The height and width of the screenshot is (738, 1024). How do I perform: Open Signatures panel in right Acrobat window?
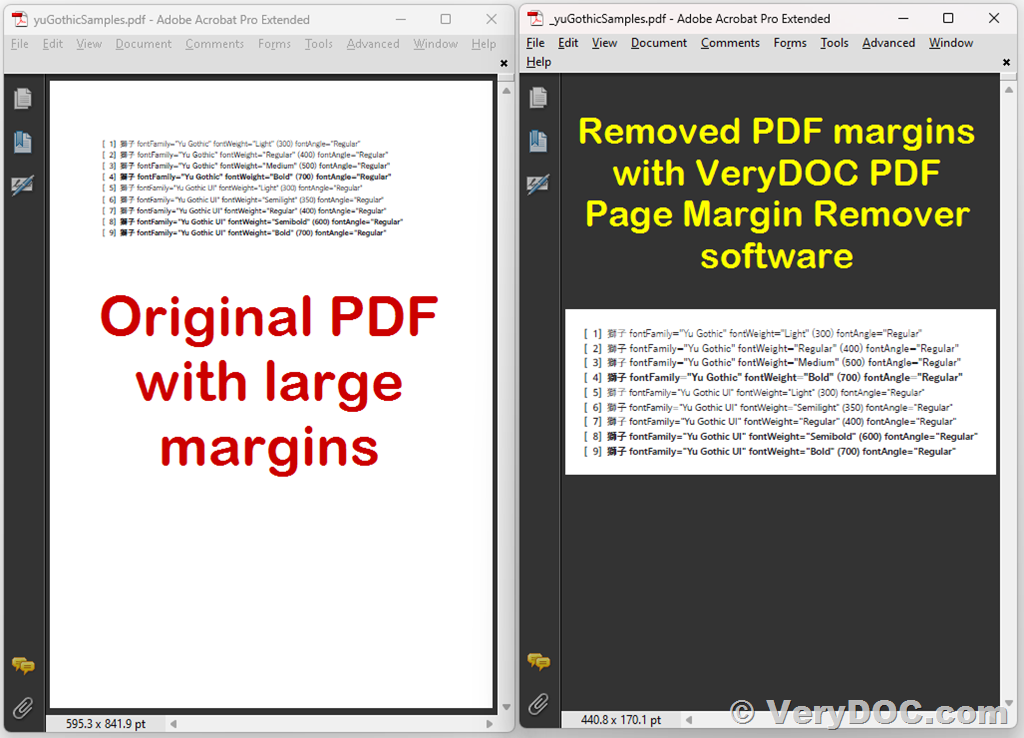coord(538,184)
